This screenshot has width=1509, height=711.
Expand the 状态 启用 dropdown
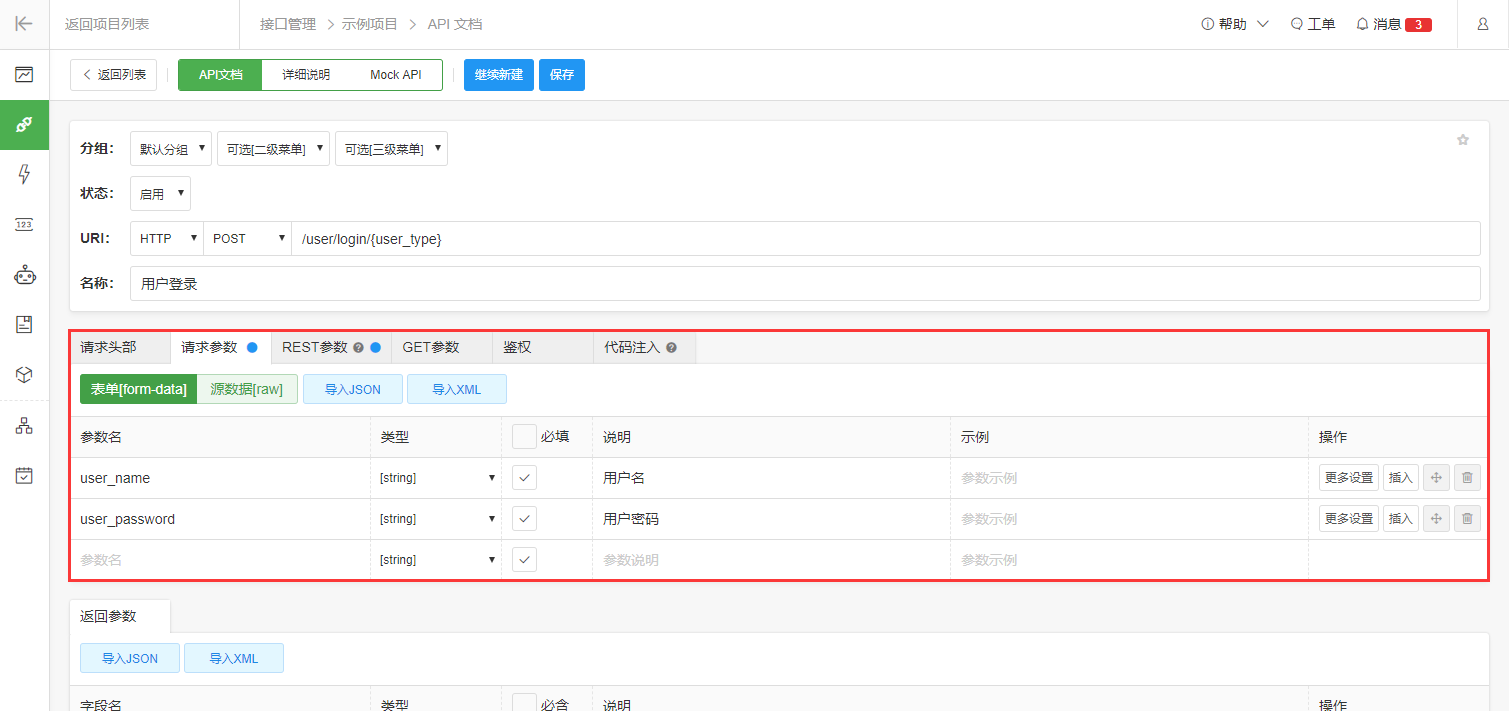[x=160, y=194]
